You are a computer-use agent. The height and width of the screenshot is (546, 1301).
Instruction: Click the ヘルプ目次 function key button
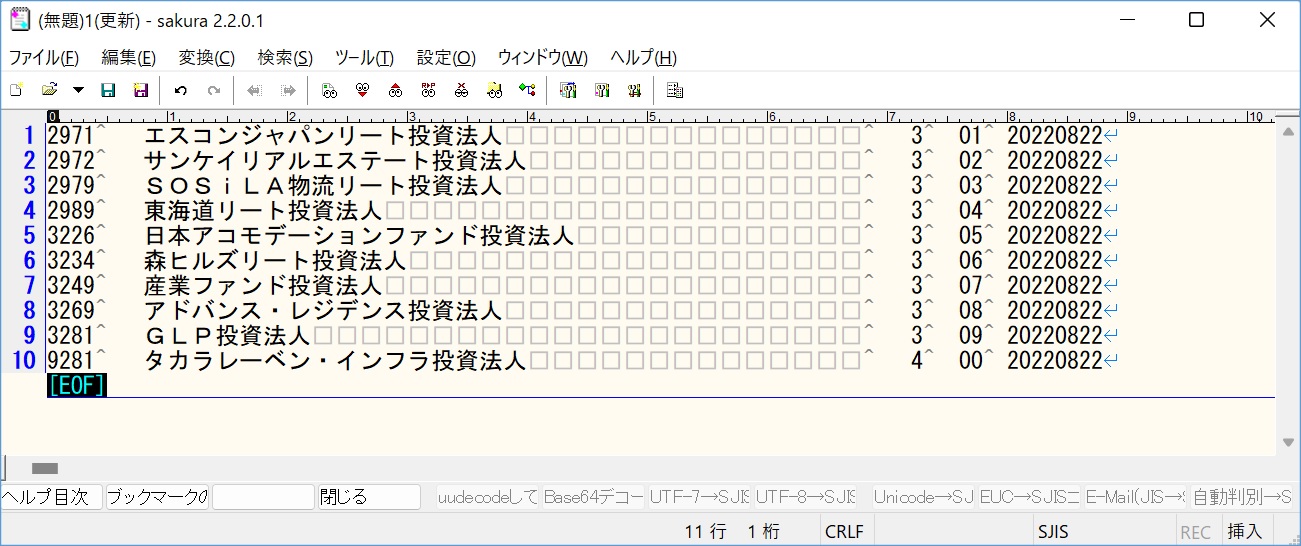[52, 497]
